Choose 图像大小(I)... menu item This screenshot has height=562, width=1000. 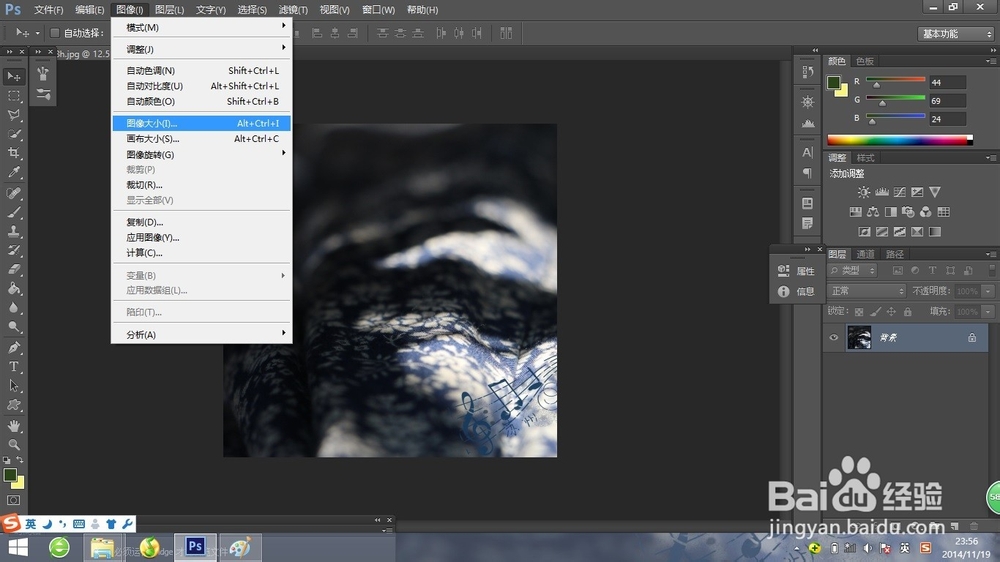tap(202, 123)
